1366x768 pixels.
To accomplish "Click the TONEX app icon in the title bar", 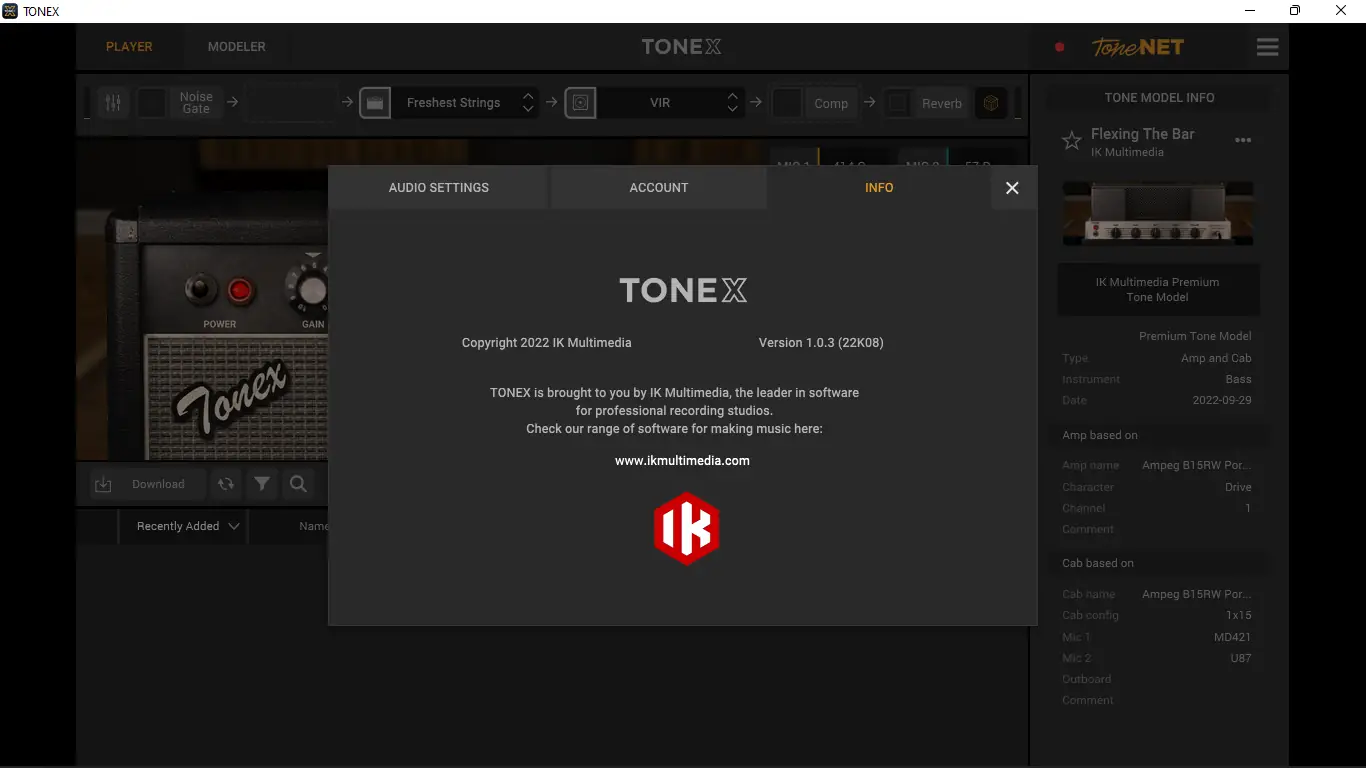I will click(x=10, y=11).
